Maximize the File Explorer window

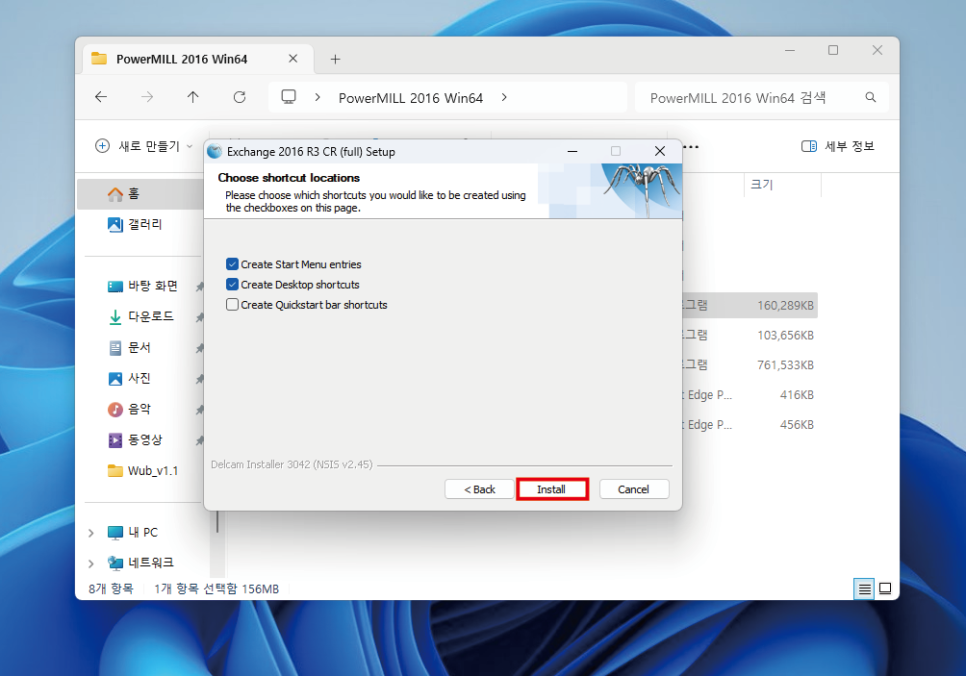(833, 50)
